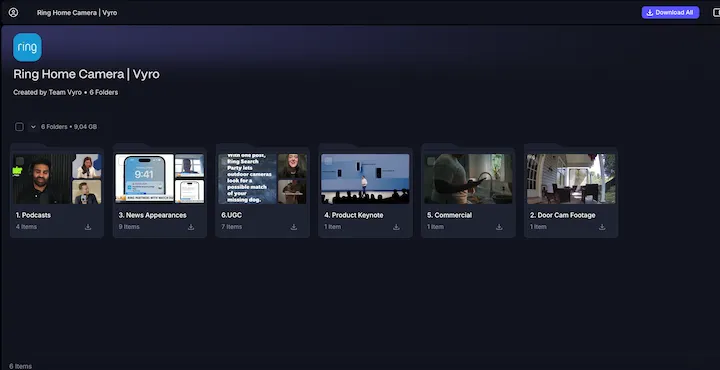Tick the checkbox on Podcasts thumbnail
Screen dimensions: 720x370
point(20,161)
